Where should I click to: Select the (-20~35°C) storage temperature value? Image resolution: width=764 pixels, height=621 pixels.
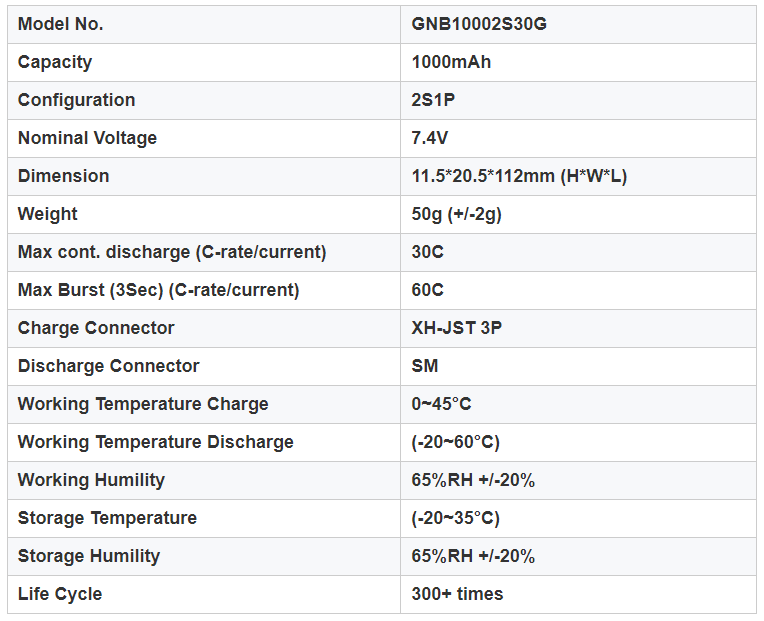click(455, 518)
